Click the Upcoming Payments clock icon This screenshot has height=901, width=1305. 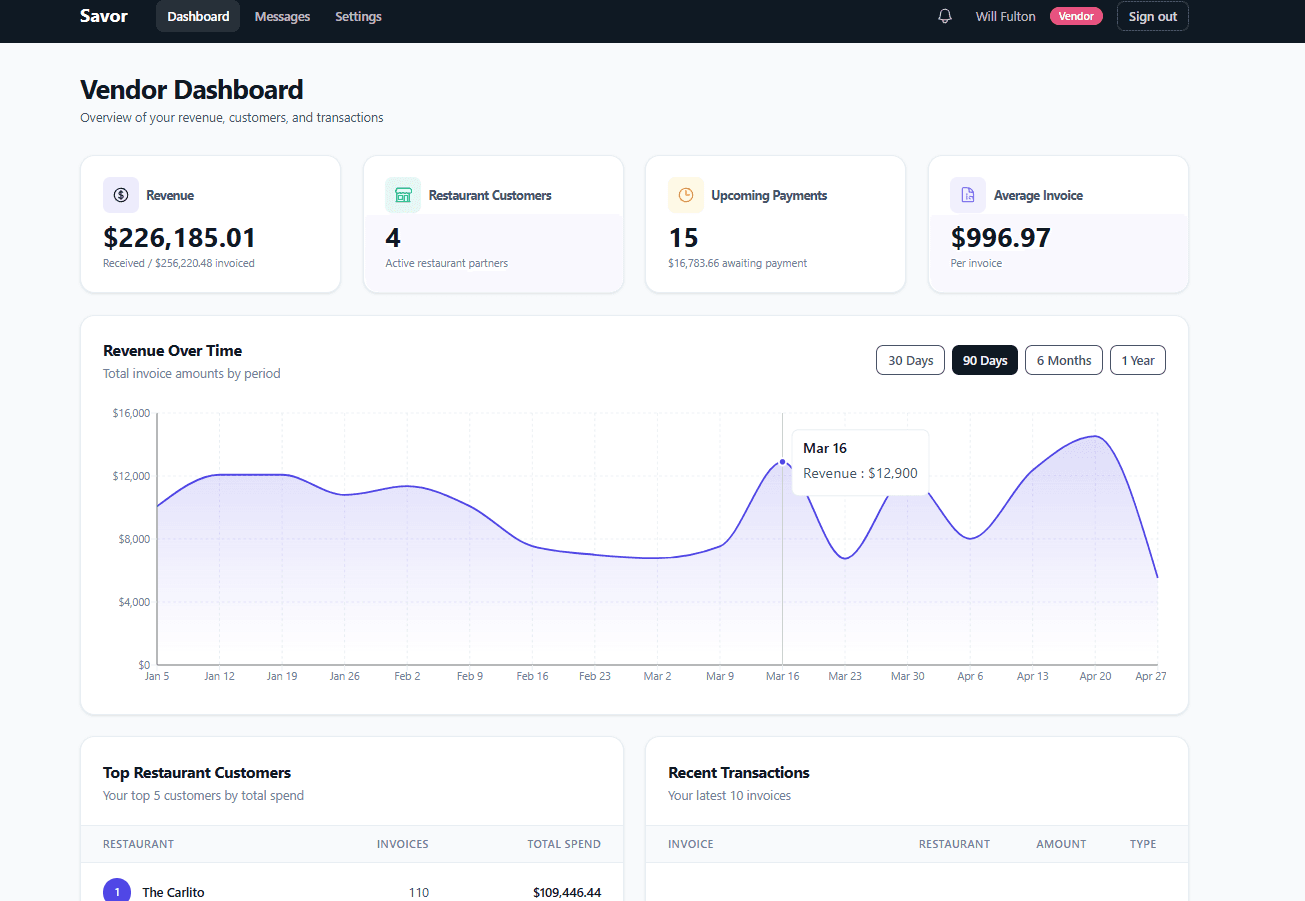(x=686, y=195)
